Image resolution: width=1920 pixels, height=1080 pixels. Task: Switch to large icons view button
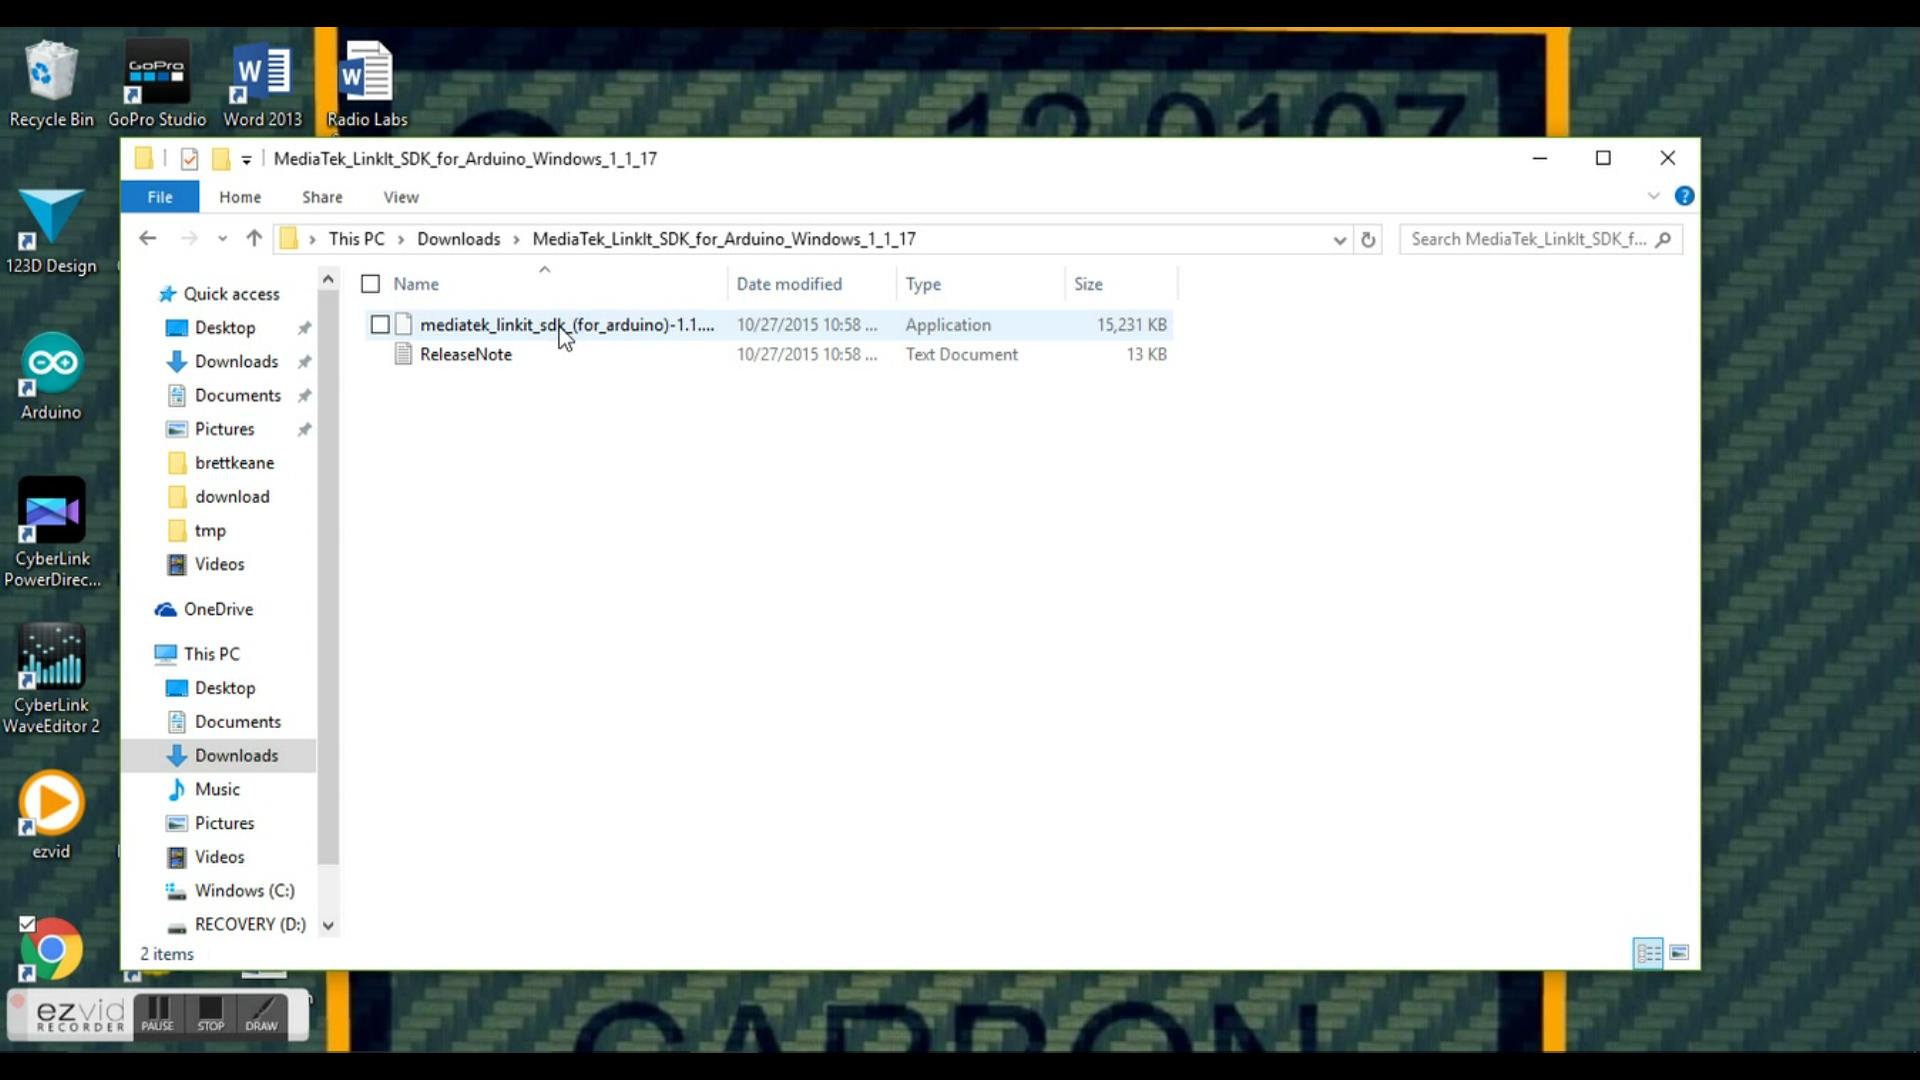pos(1680,953)
